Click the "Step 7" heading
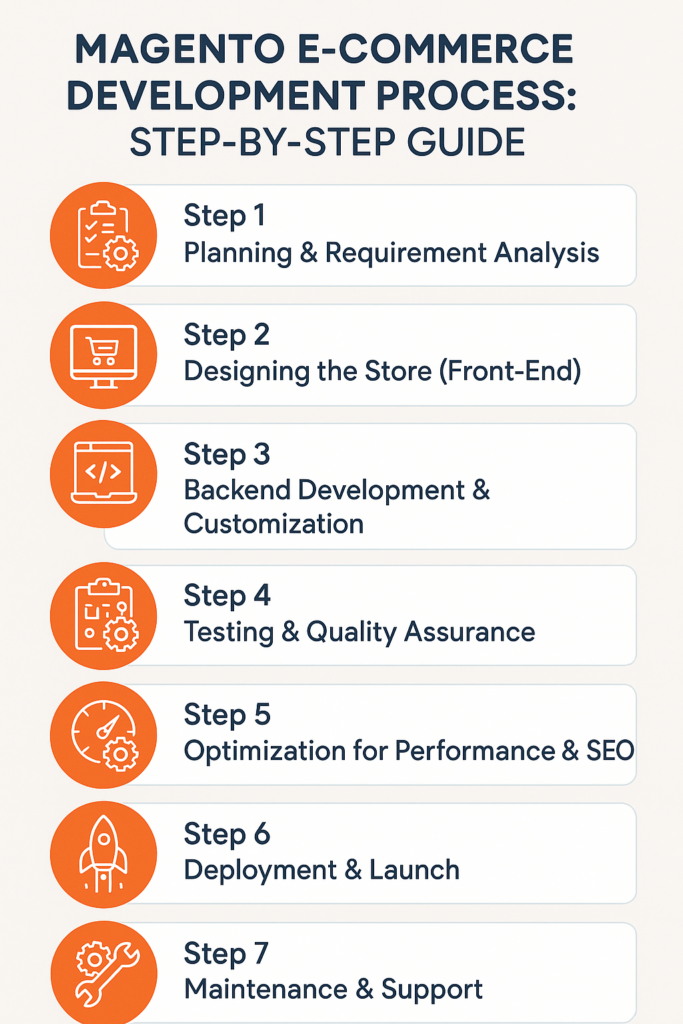Viewport: 683px width, 1024px height. pos(227,954)
